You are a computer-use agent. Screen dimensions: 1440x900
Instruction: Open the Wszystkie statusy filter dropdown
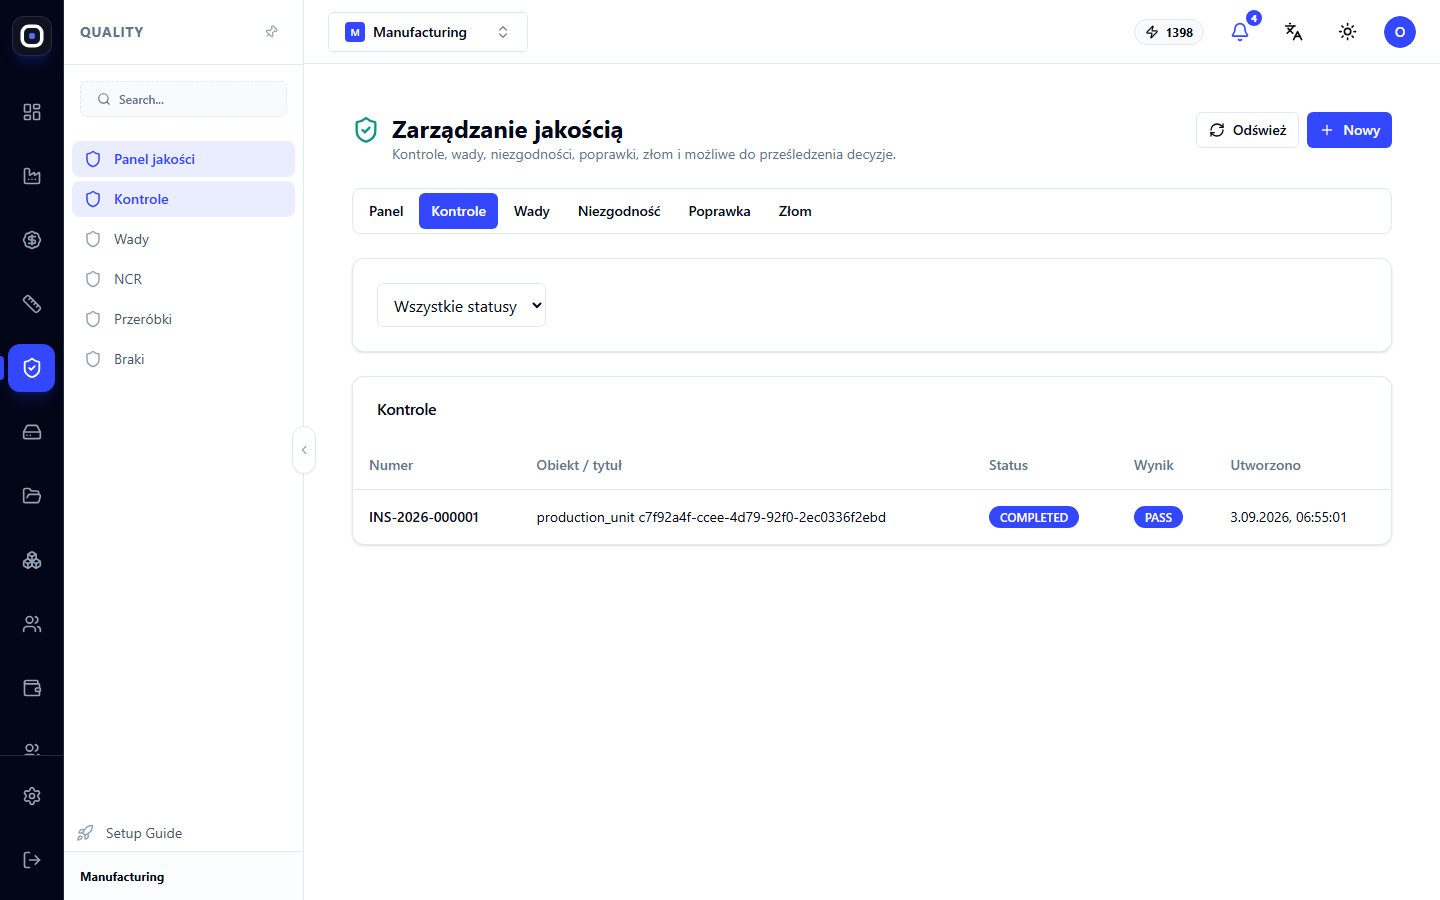461,305
